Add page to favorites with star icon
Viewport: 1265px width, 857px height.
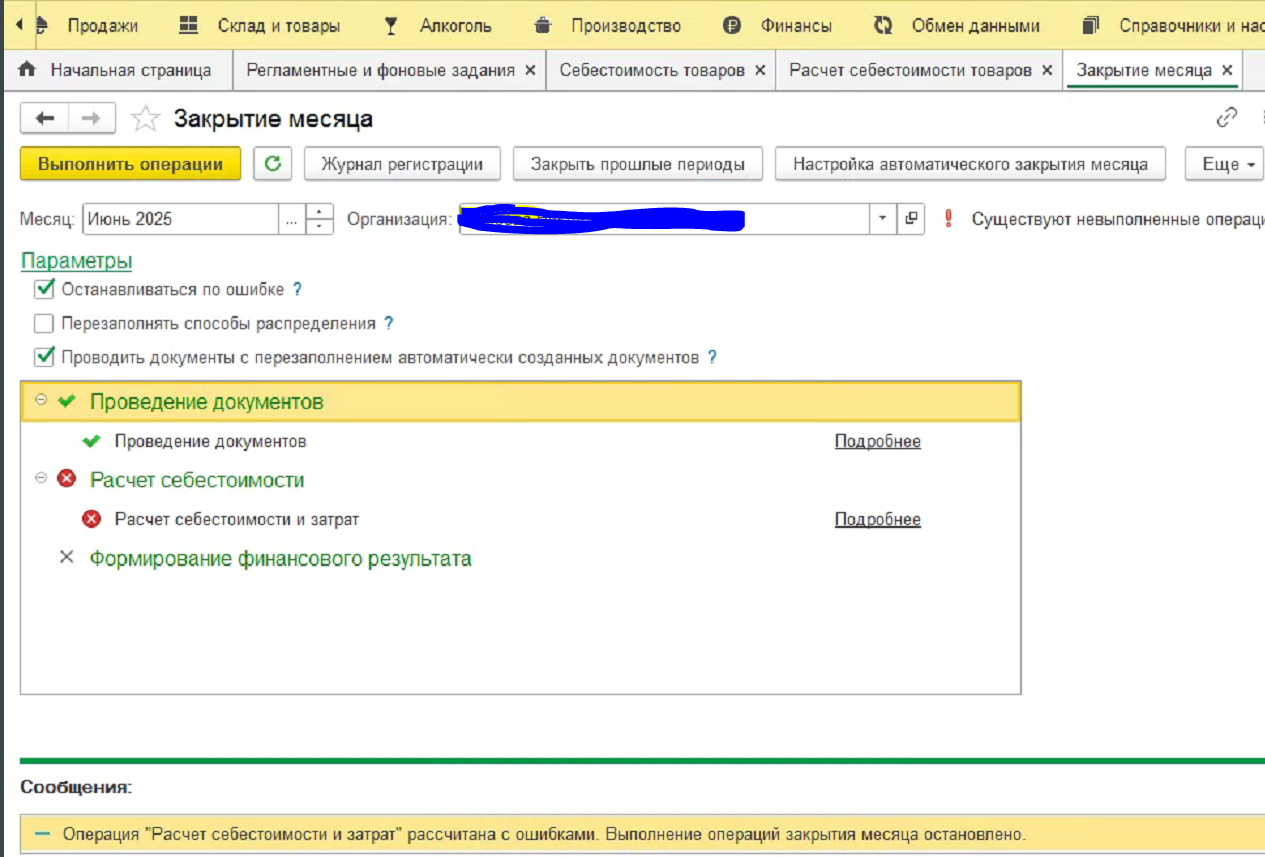[x=145, y=119]
